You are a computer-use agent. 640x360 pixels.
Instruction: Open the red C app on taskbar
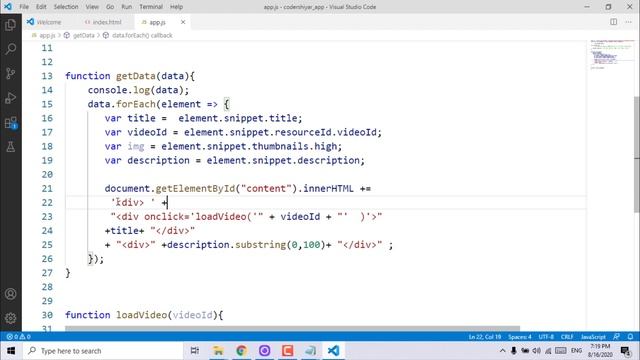tap(287, 351)
